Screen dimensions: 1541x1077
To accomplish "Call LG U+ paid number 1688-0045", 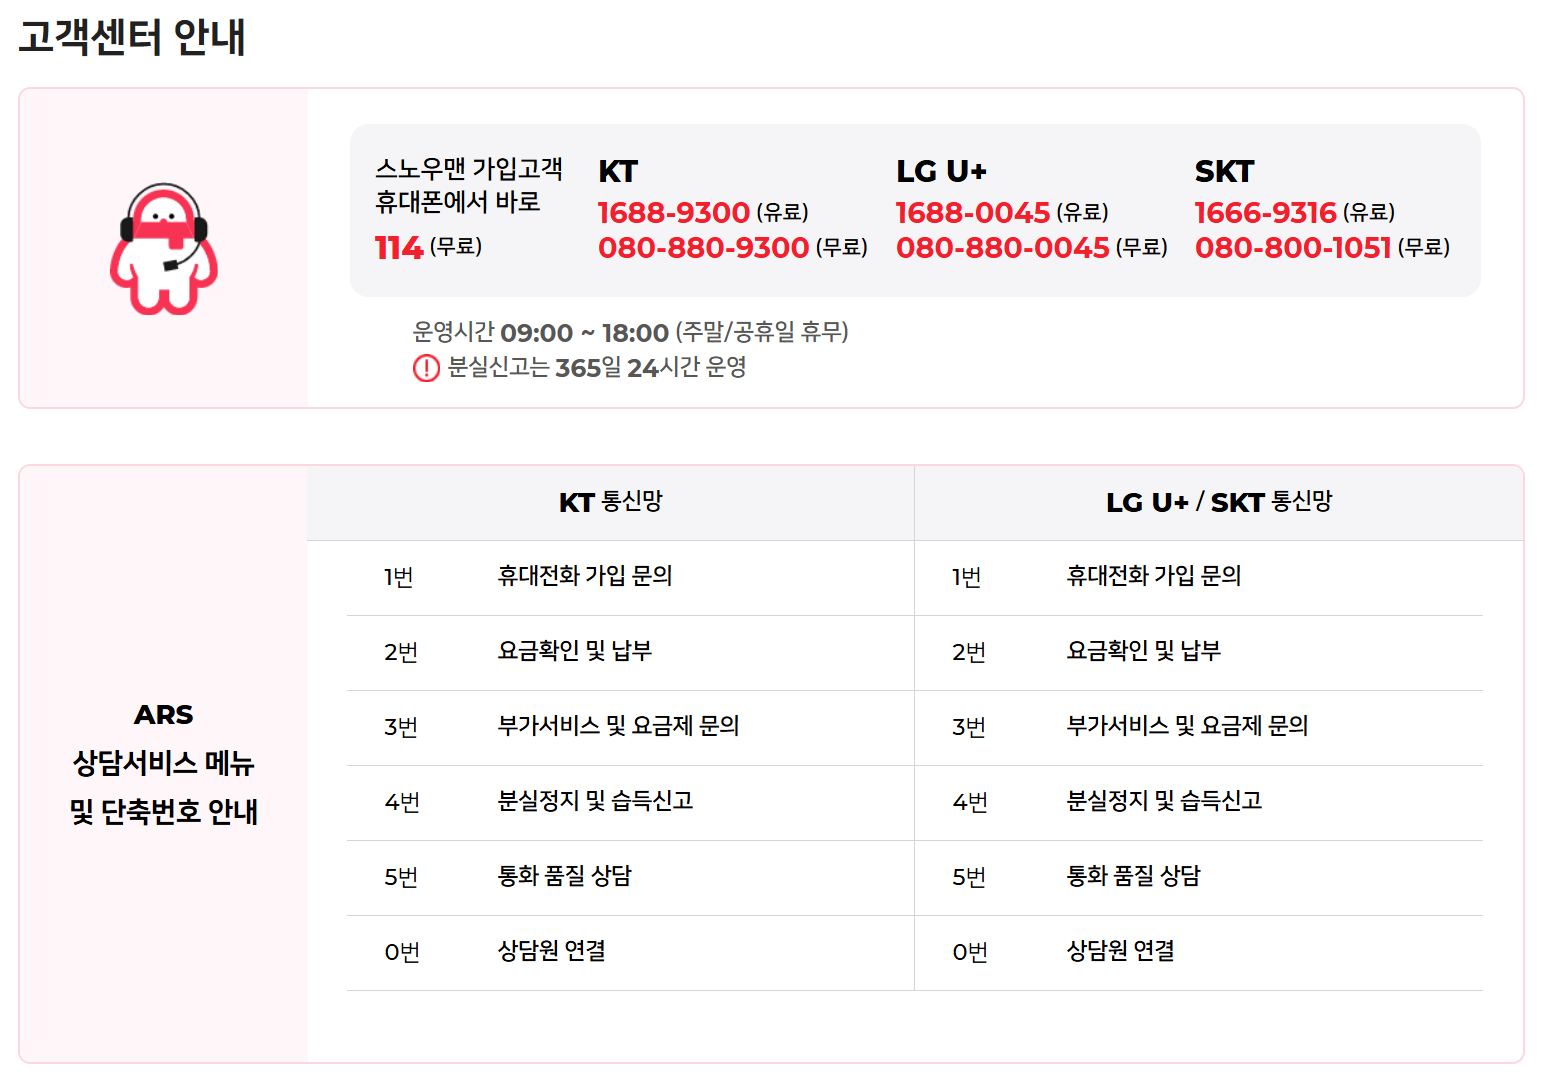I will (x=972, y=212).
